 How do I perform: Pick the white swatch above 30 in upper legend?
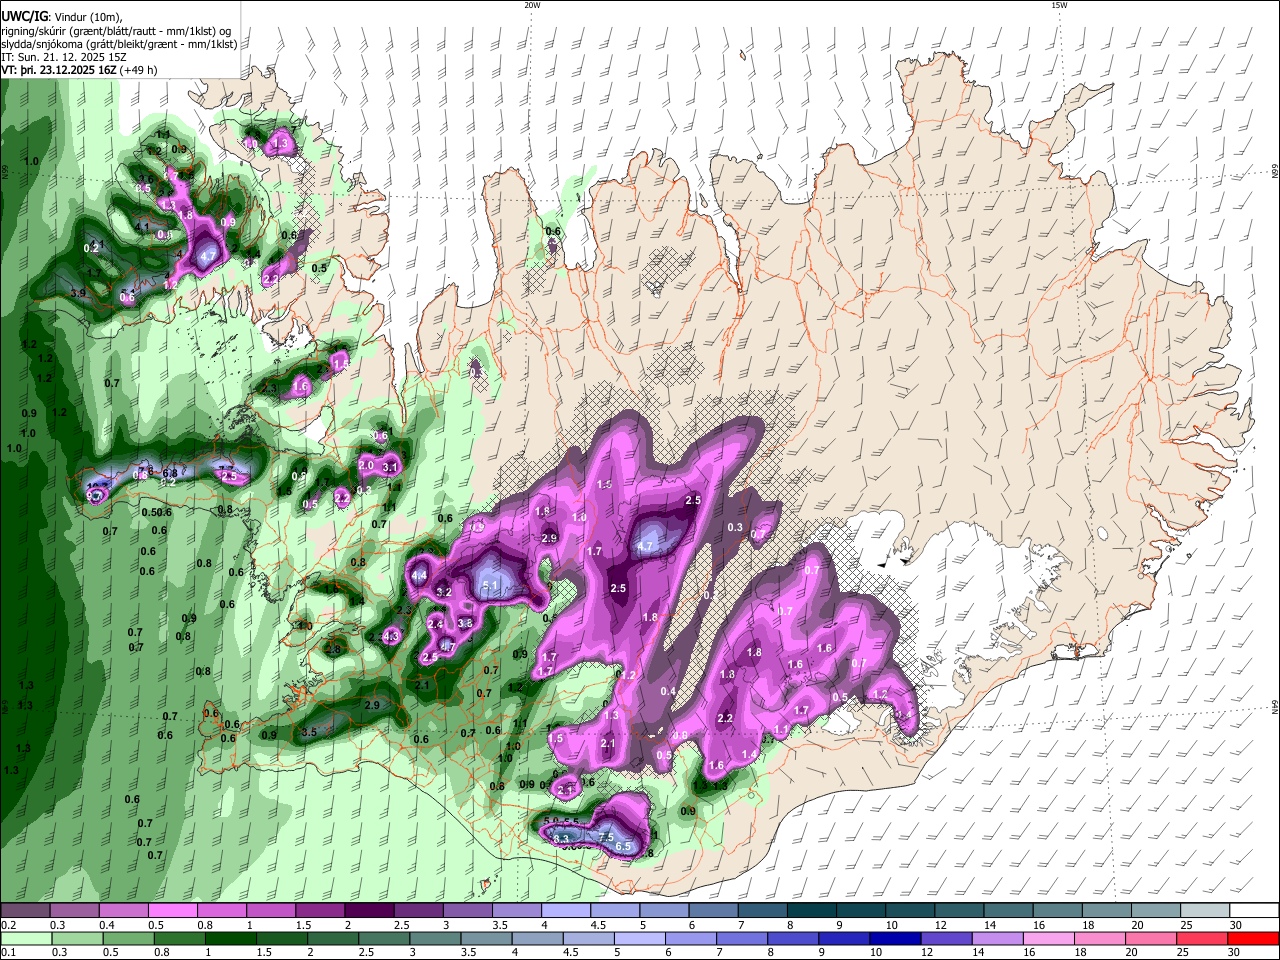tap(1254, 911)
